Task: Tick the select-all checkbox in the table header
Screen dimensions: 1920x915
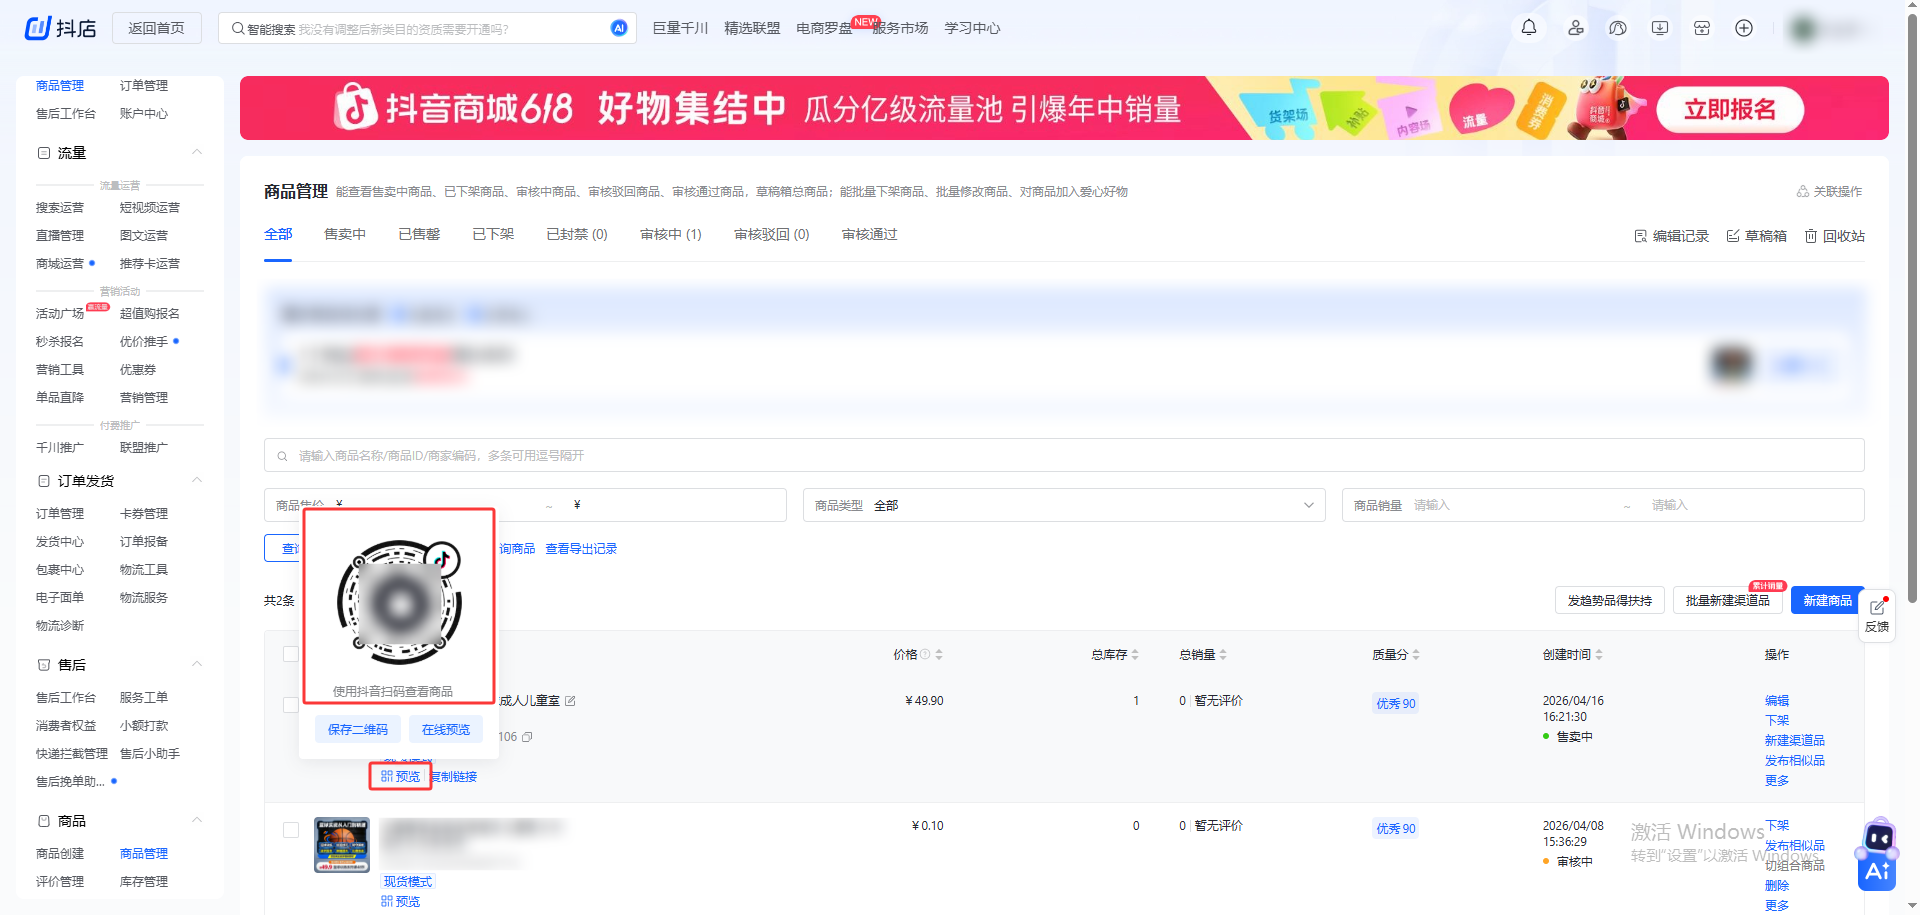Action: [291, 654]
